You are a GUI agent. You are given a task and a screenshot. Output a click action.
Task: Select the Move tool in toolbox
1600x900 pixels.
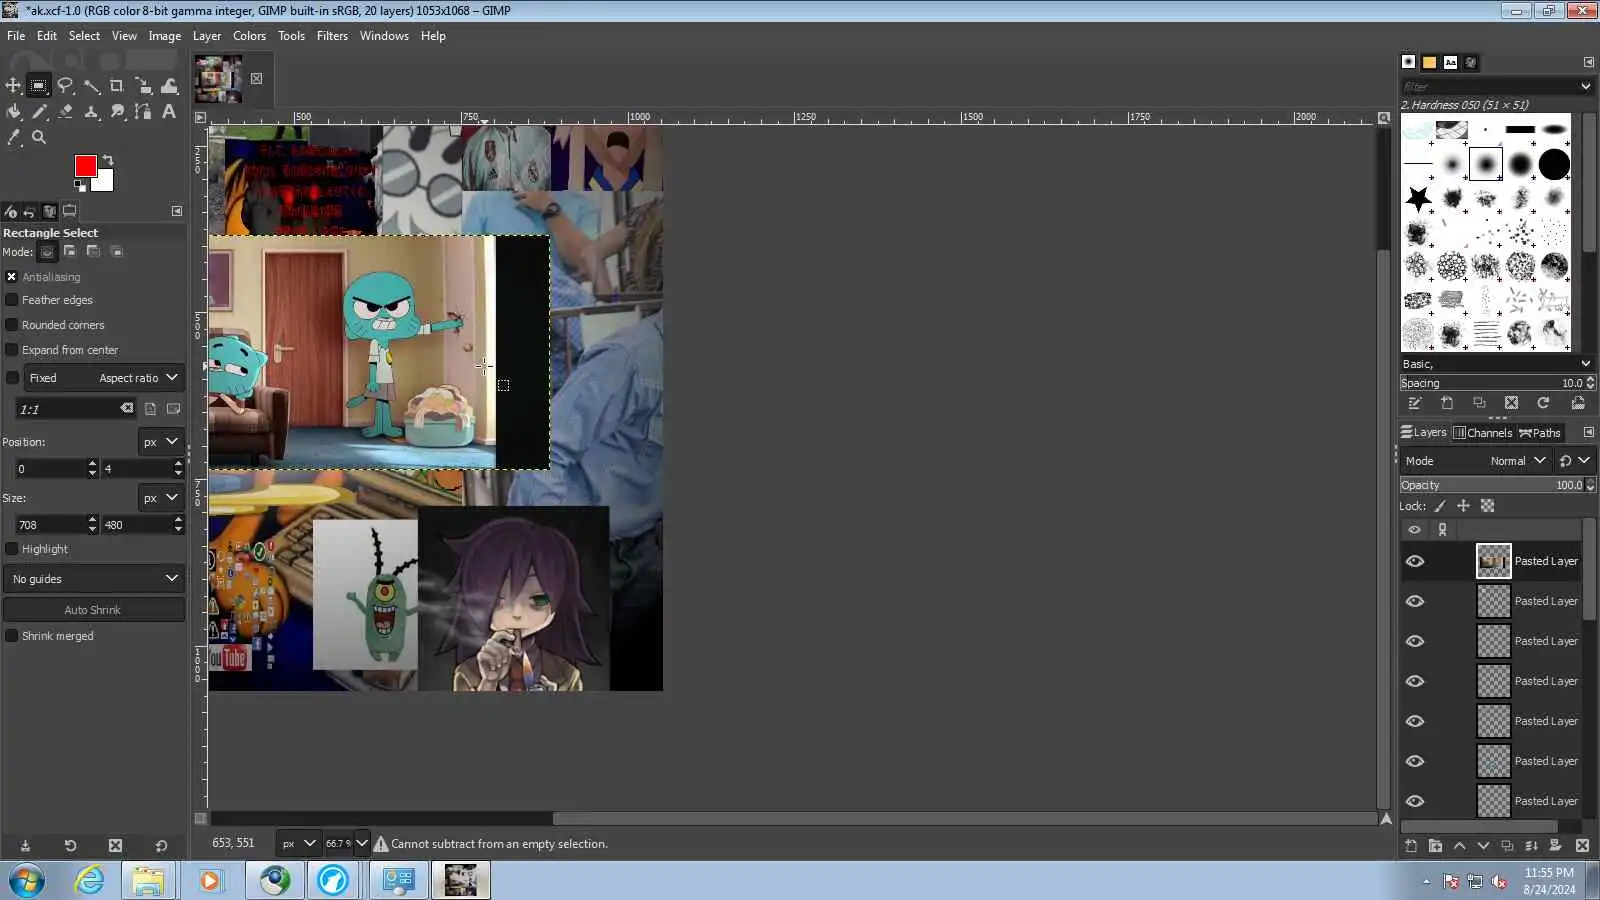(x=13, y=86)
